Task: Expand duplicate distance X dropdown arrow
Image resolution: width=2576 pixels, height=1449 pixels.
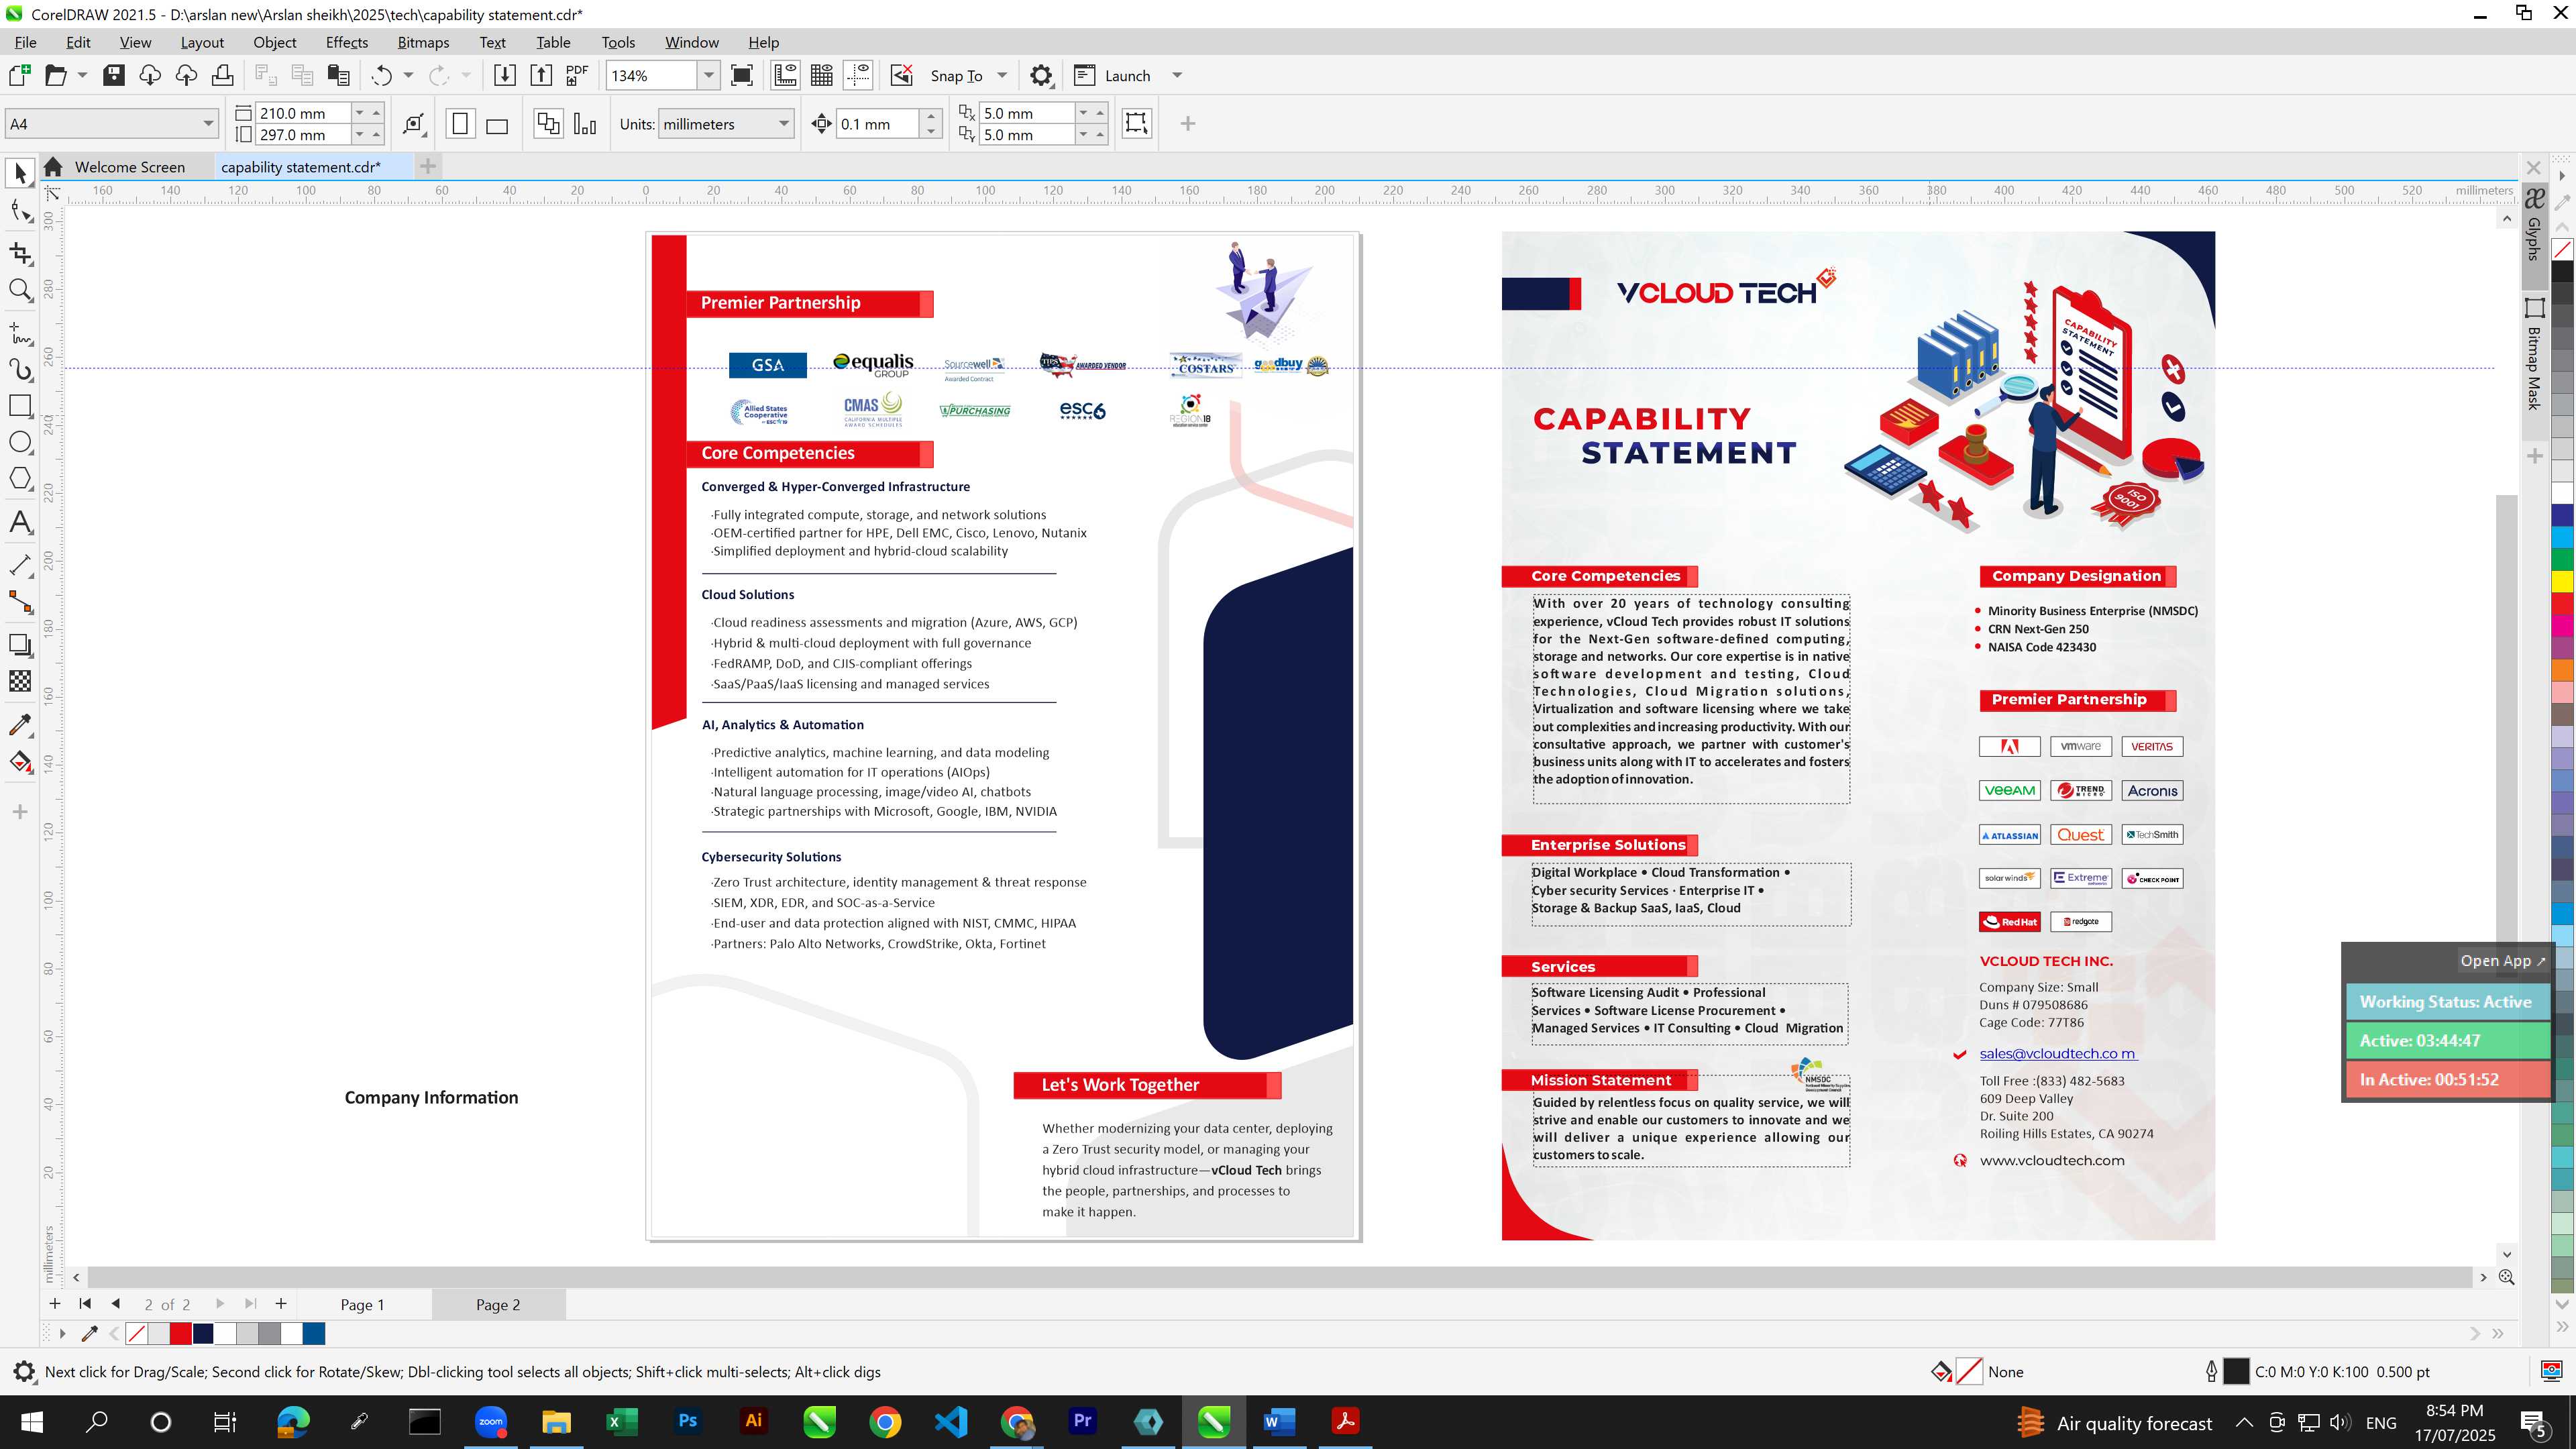Action: click(1084, 113)
